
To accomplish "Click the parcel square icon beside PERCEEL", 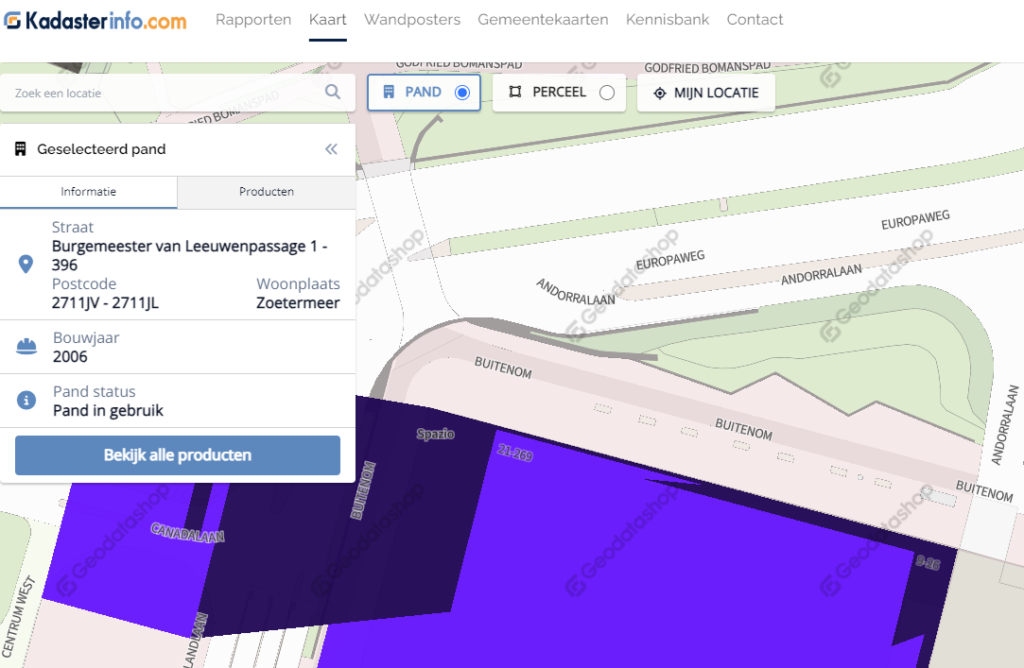I will [516, 93].
